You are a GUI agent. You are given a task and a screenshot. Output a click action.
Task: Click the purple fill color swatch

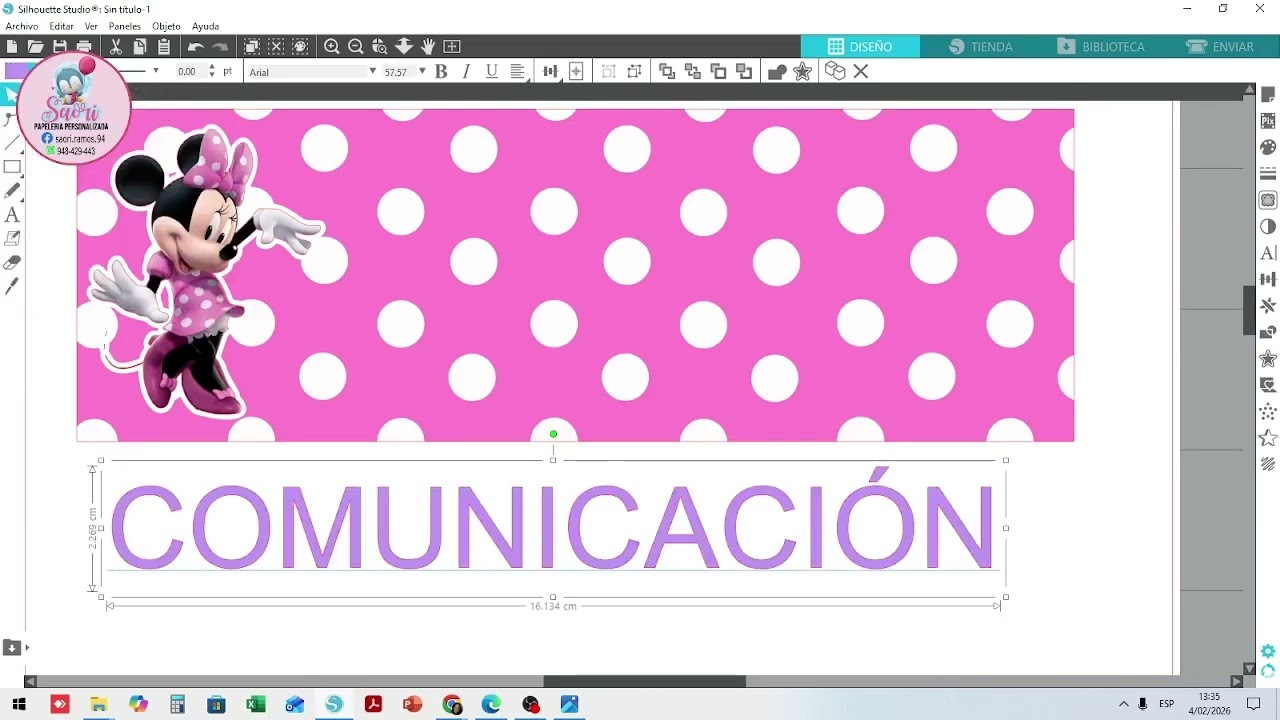coord(18,71)
